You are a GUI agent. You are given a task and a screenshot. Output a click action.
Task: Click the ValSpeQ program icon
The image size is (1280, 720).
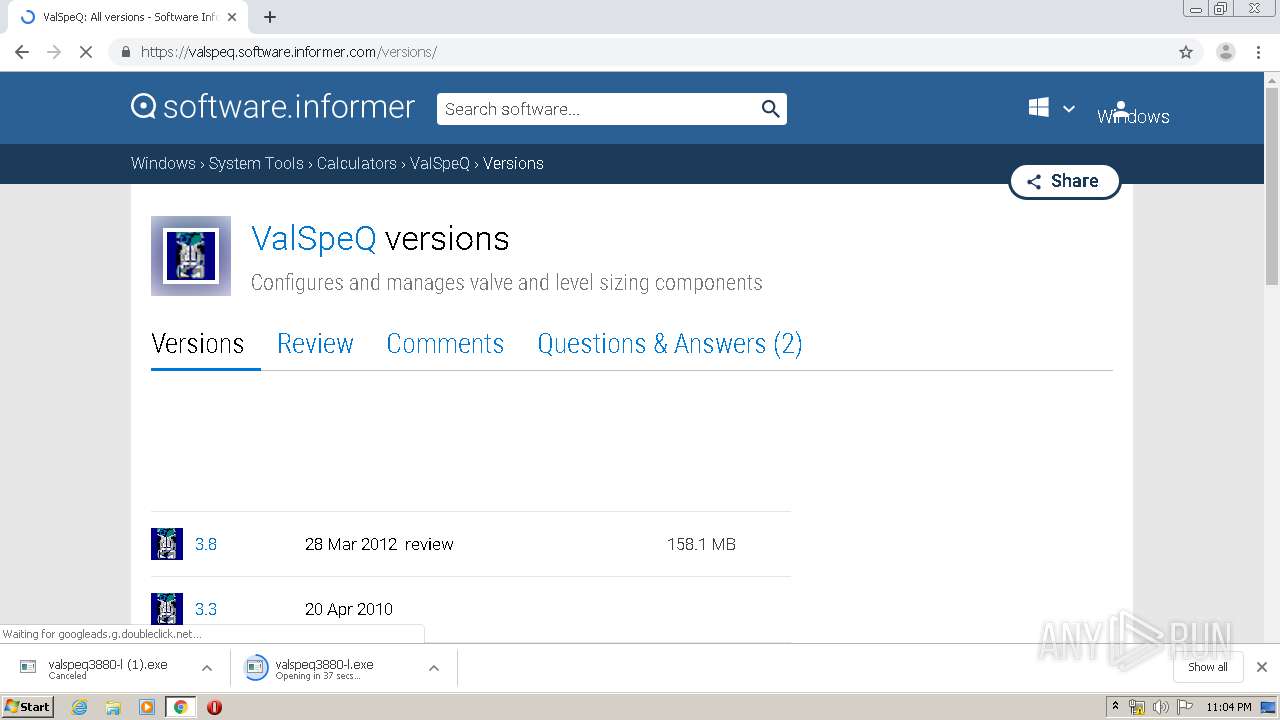191,256
